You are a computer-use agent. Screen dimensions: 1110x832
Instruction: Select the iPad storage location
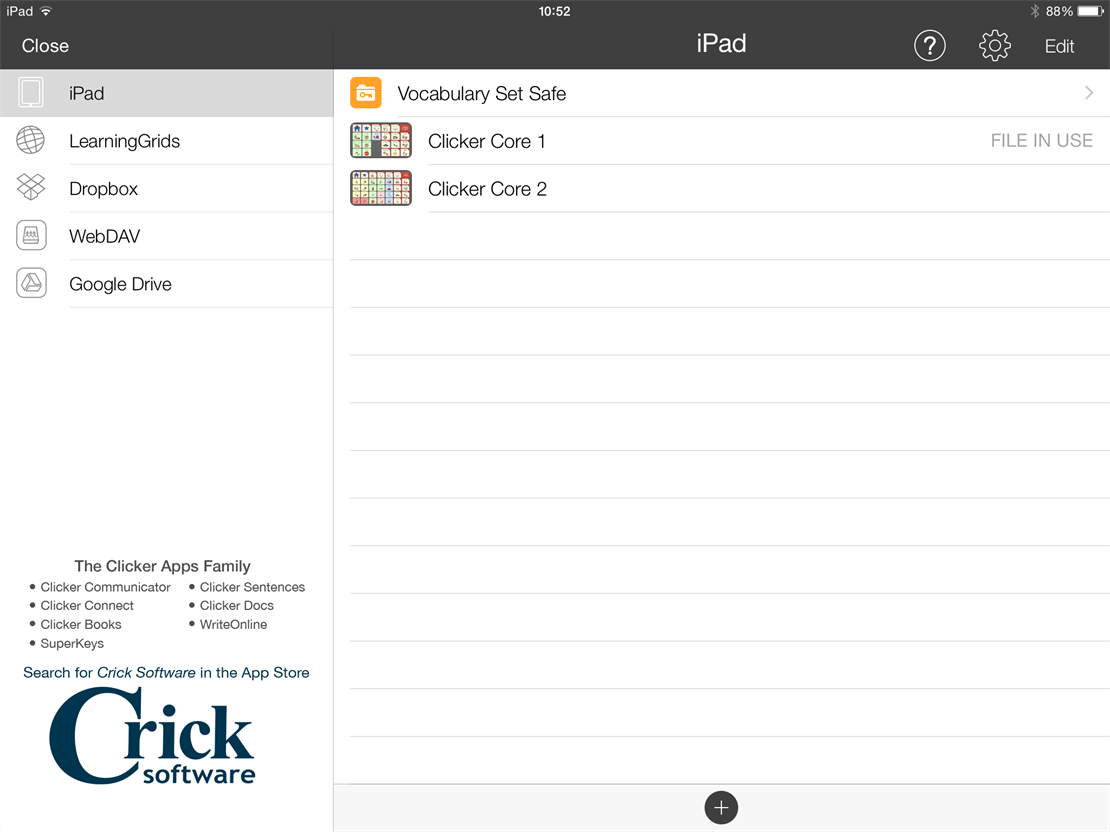166,93
